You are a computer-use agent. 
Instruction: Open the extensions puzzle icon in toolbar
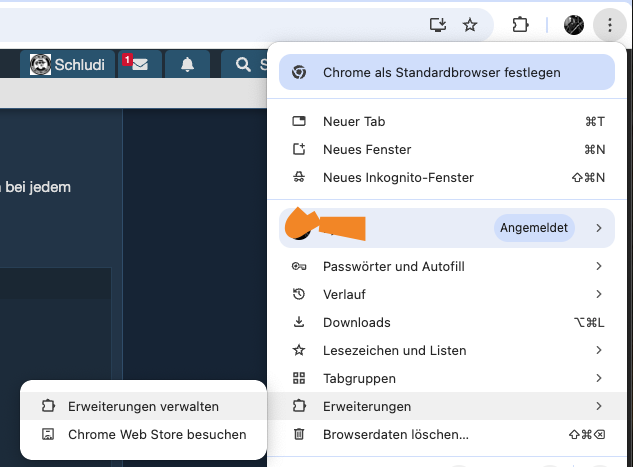520,25
